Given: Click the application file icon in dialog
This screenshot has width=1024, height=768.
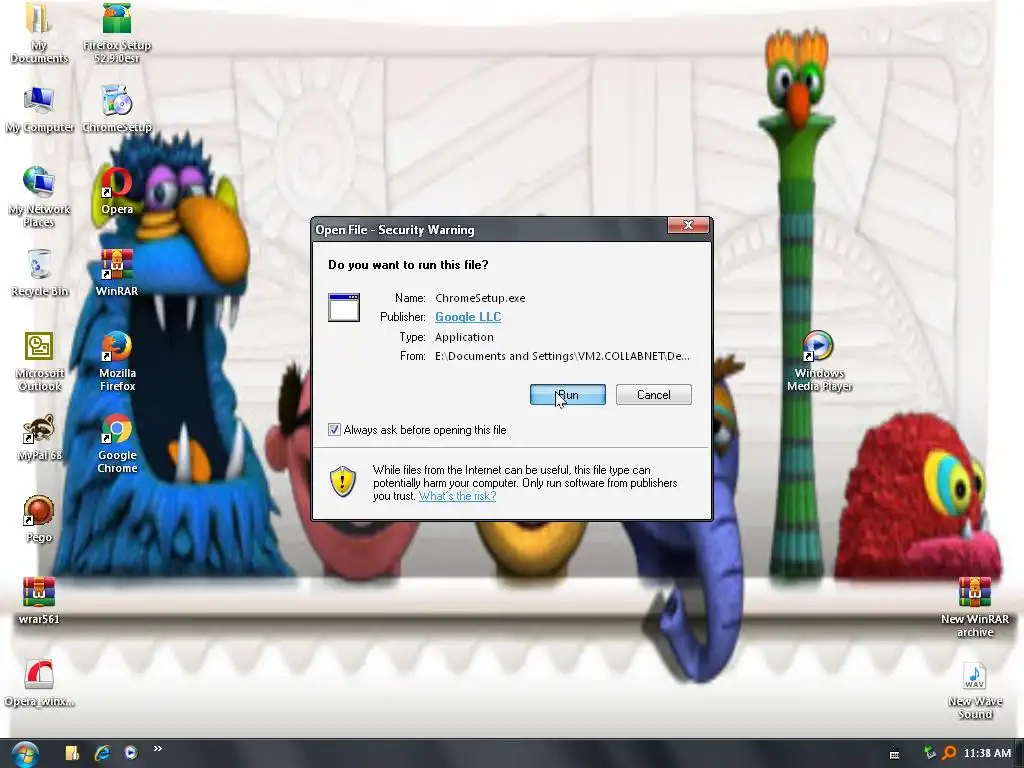Looking at the screenshot, I should tap(344, 308).
